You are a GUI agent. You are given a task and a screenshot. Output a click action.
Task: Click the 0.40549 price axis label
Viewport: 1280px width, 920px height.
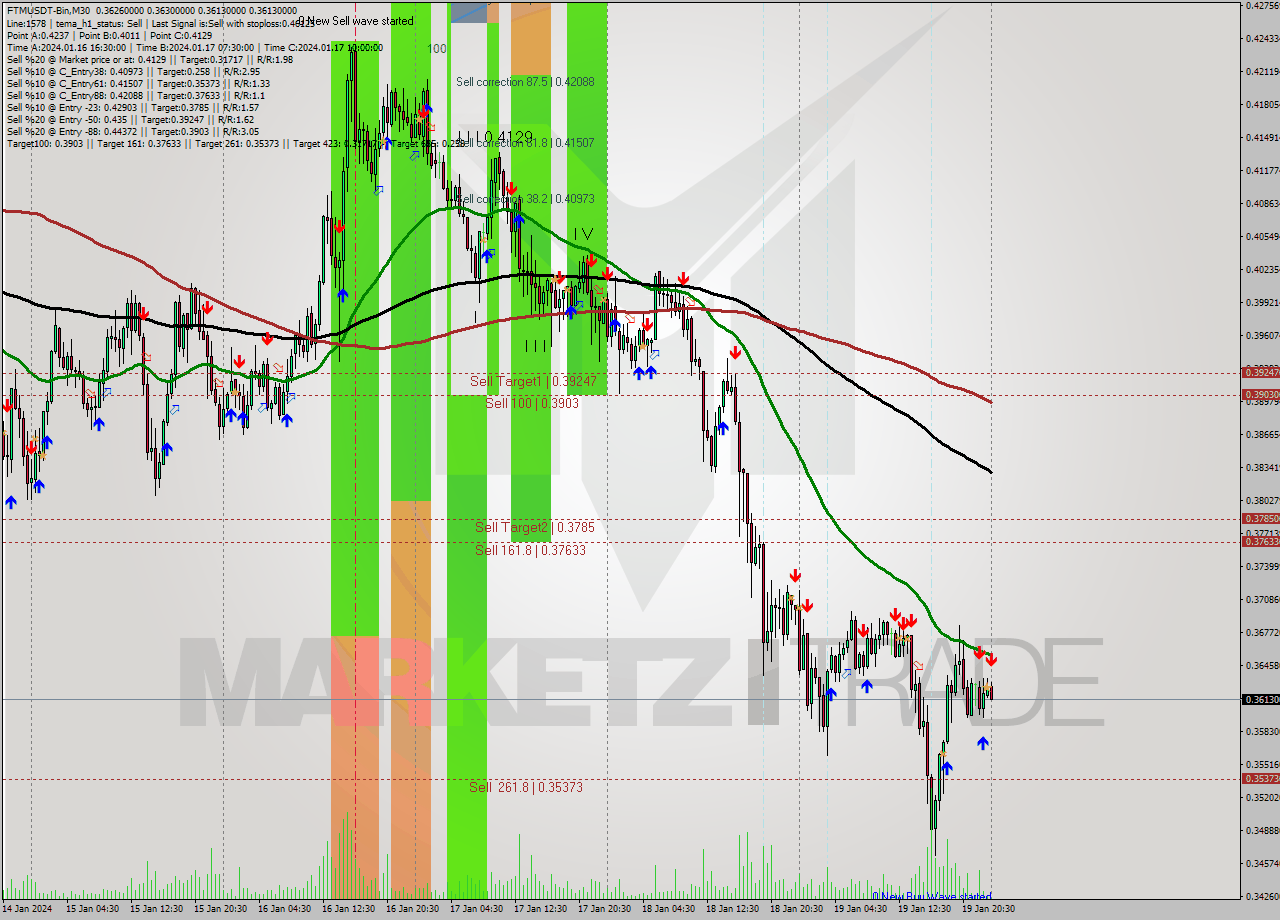pyautogui.click(x=1262, y=236)
